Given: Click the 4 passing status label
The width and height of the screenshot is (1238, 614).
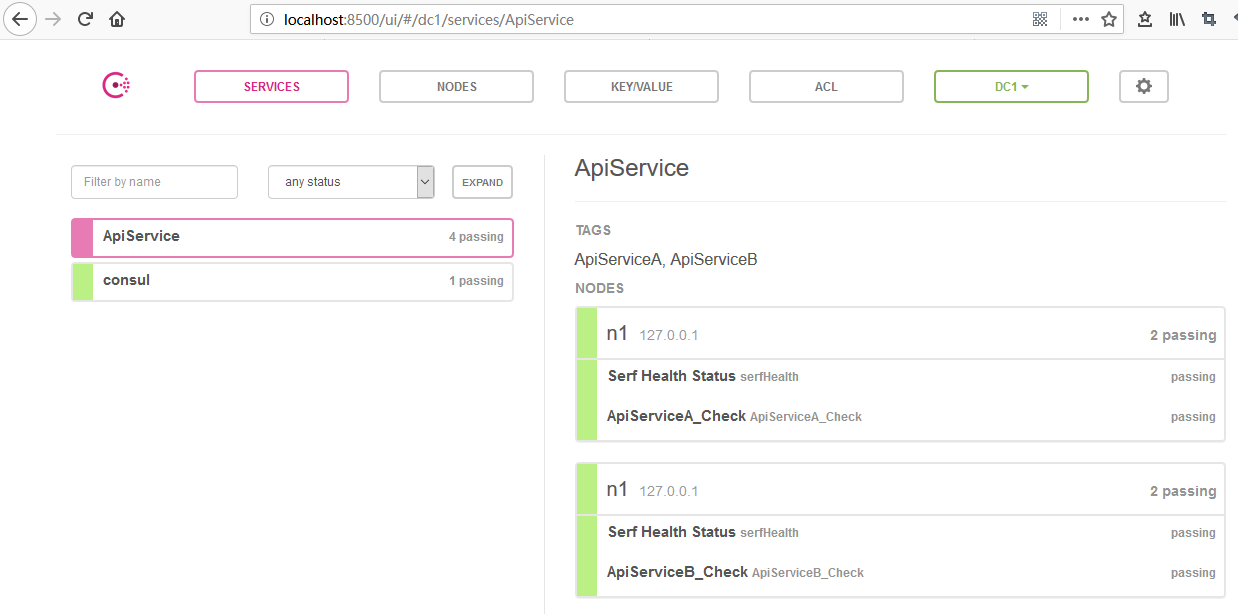Looking at the screenshot, I should 476,237.
